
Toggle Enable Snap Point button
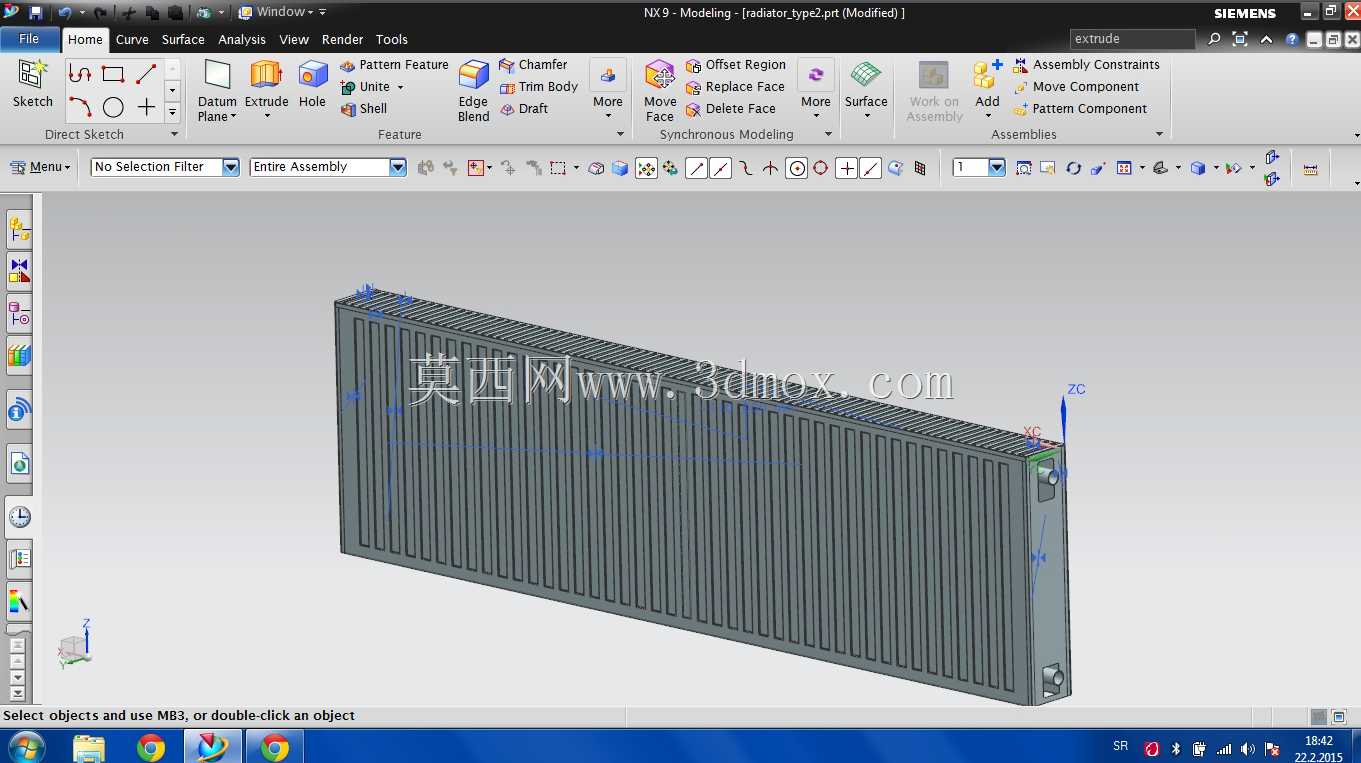(647, 168)
